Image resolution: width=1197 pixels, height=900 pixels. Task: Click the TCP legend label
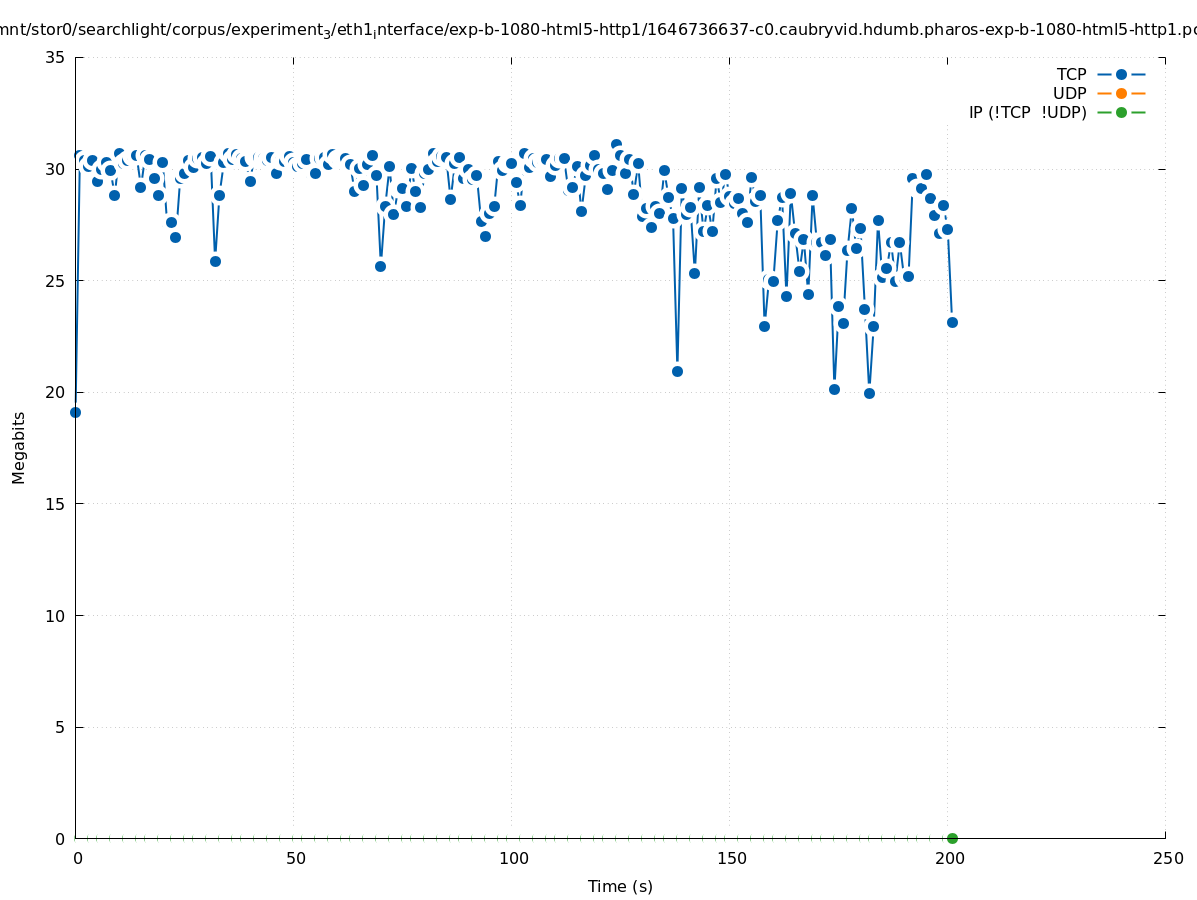tap(1071, 74)
